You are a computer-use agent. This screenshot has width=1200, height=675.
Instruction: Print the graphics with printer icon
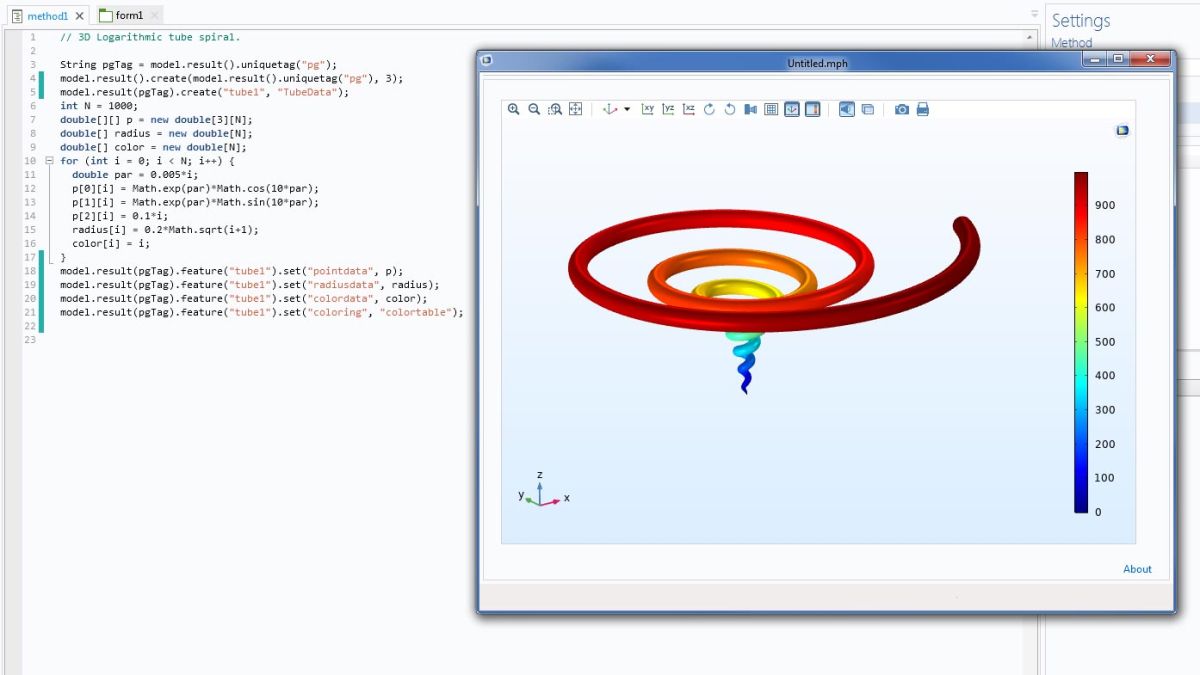923,109
